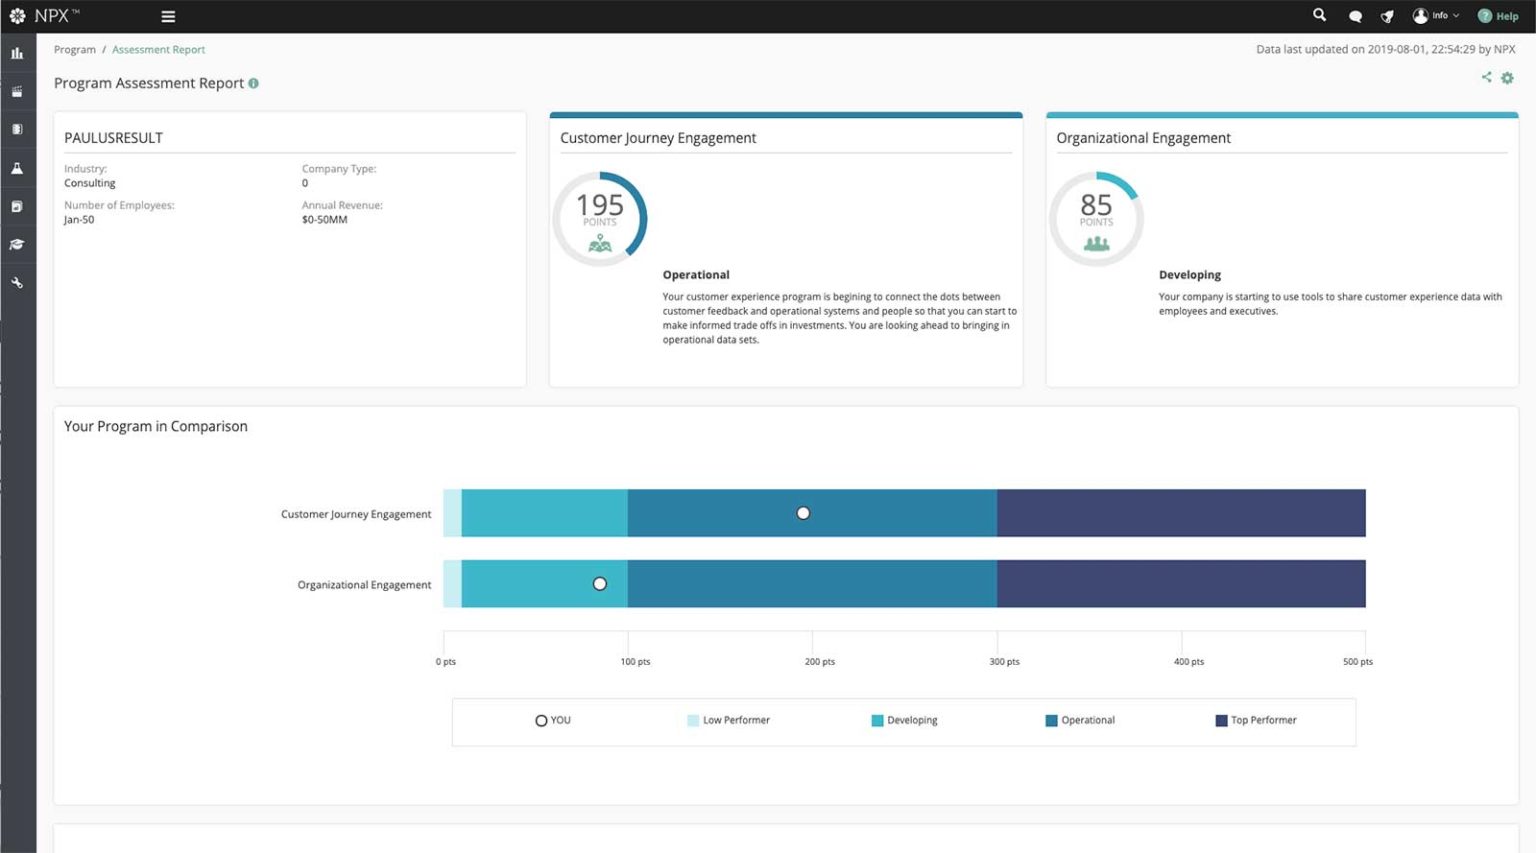Open the graduation cap learning section
Screen dimensions: 1536x853
point(17,244)
